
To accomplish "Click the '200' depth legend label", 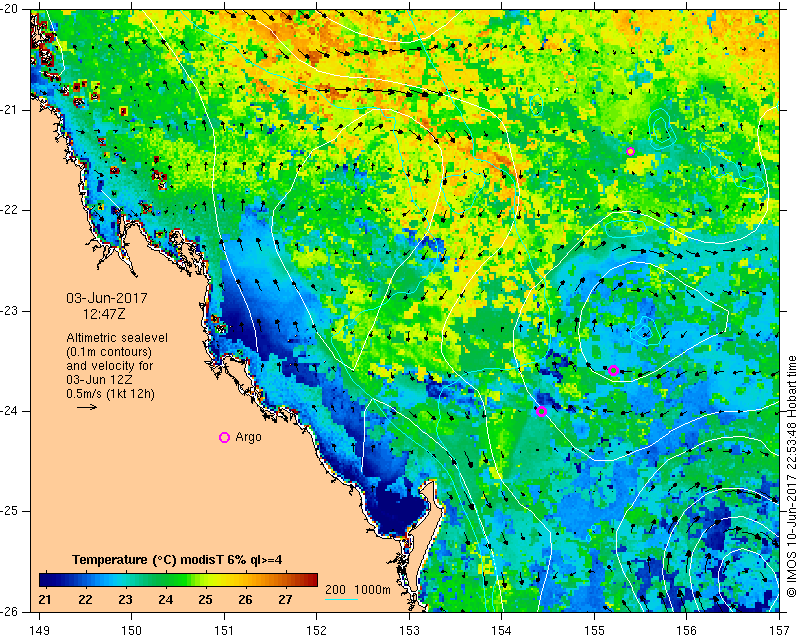I will point(335,589).
